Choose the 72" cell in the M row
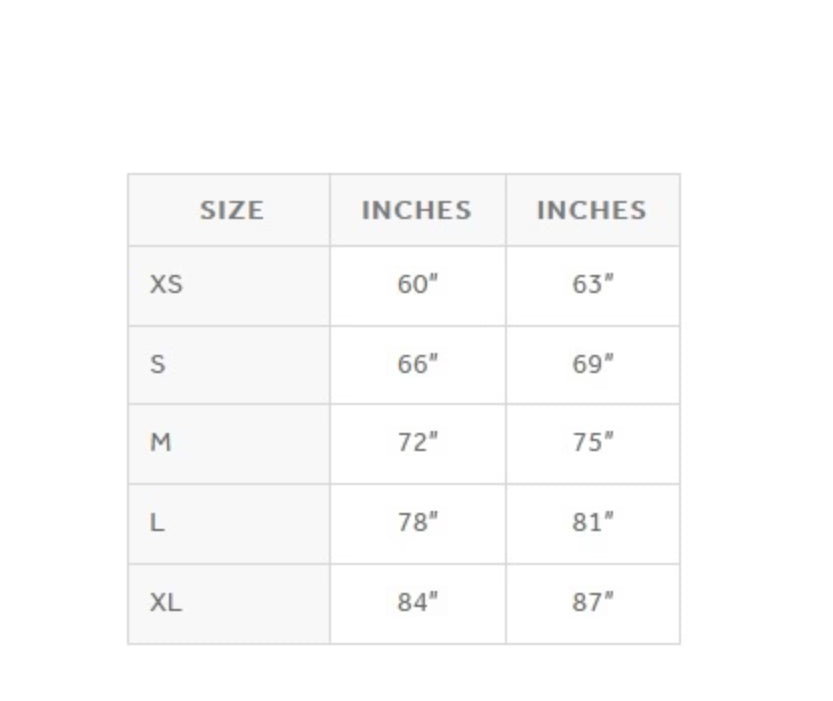Screen dimensions: 833x701 click(x=418, y=442)
